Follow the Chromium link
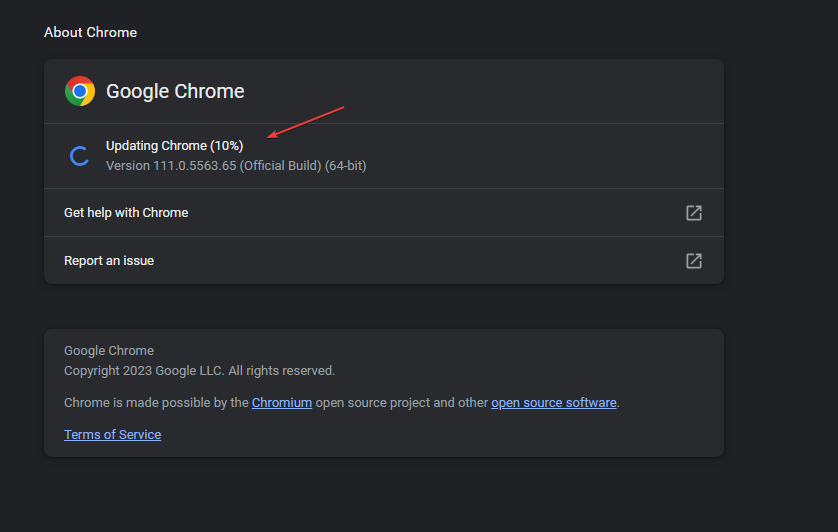Screen dimensions: 838x532 tap(282, 403)
